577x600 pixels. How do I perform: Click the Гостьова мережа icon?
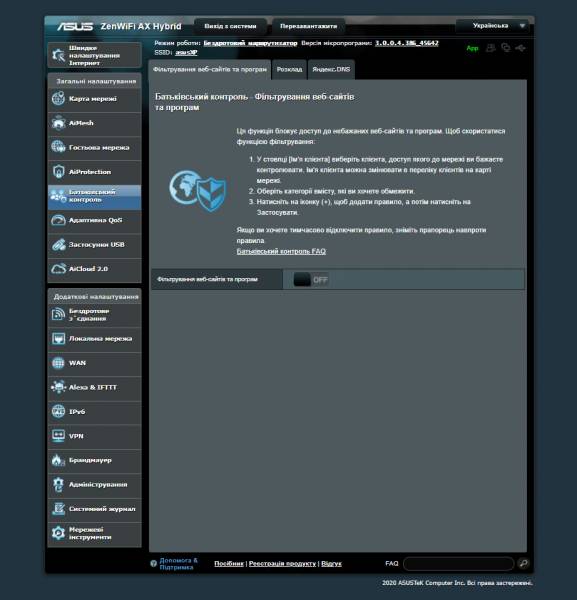(59, 147)
